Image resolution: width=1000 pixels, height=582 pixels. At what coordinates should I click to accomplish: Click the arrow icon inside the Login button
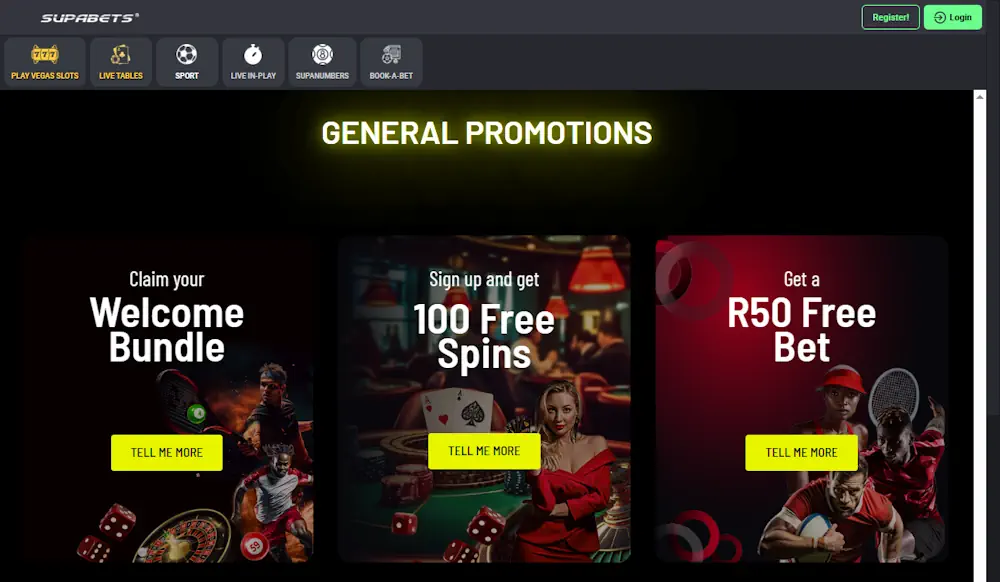pos(939,18)
